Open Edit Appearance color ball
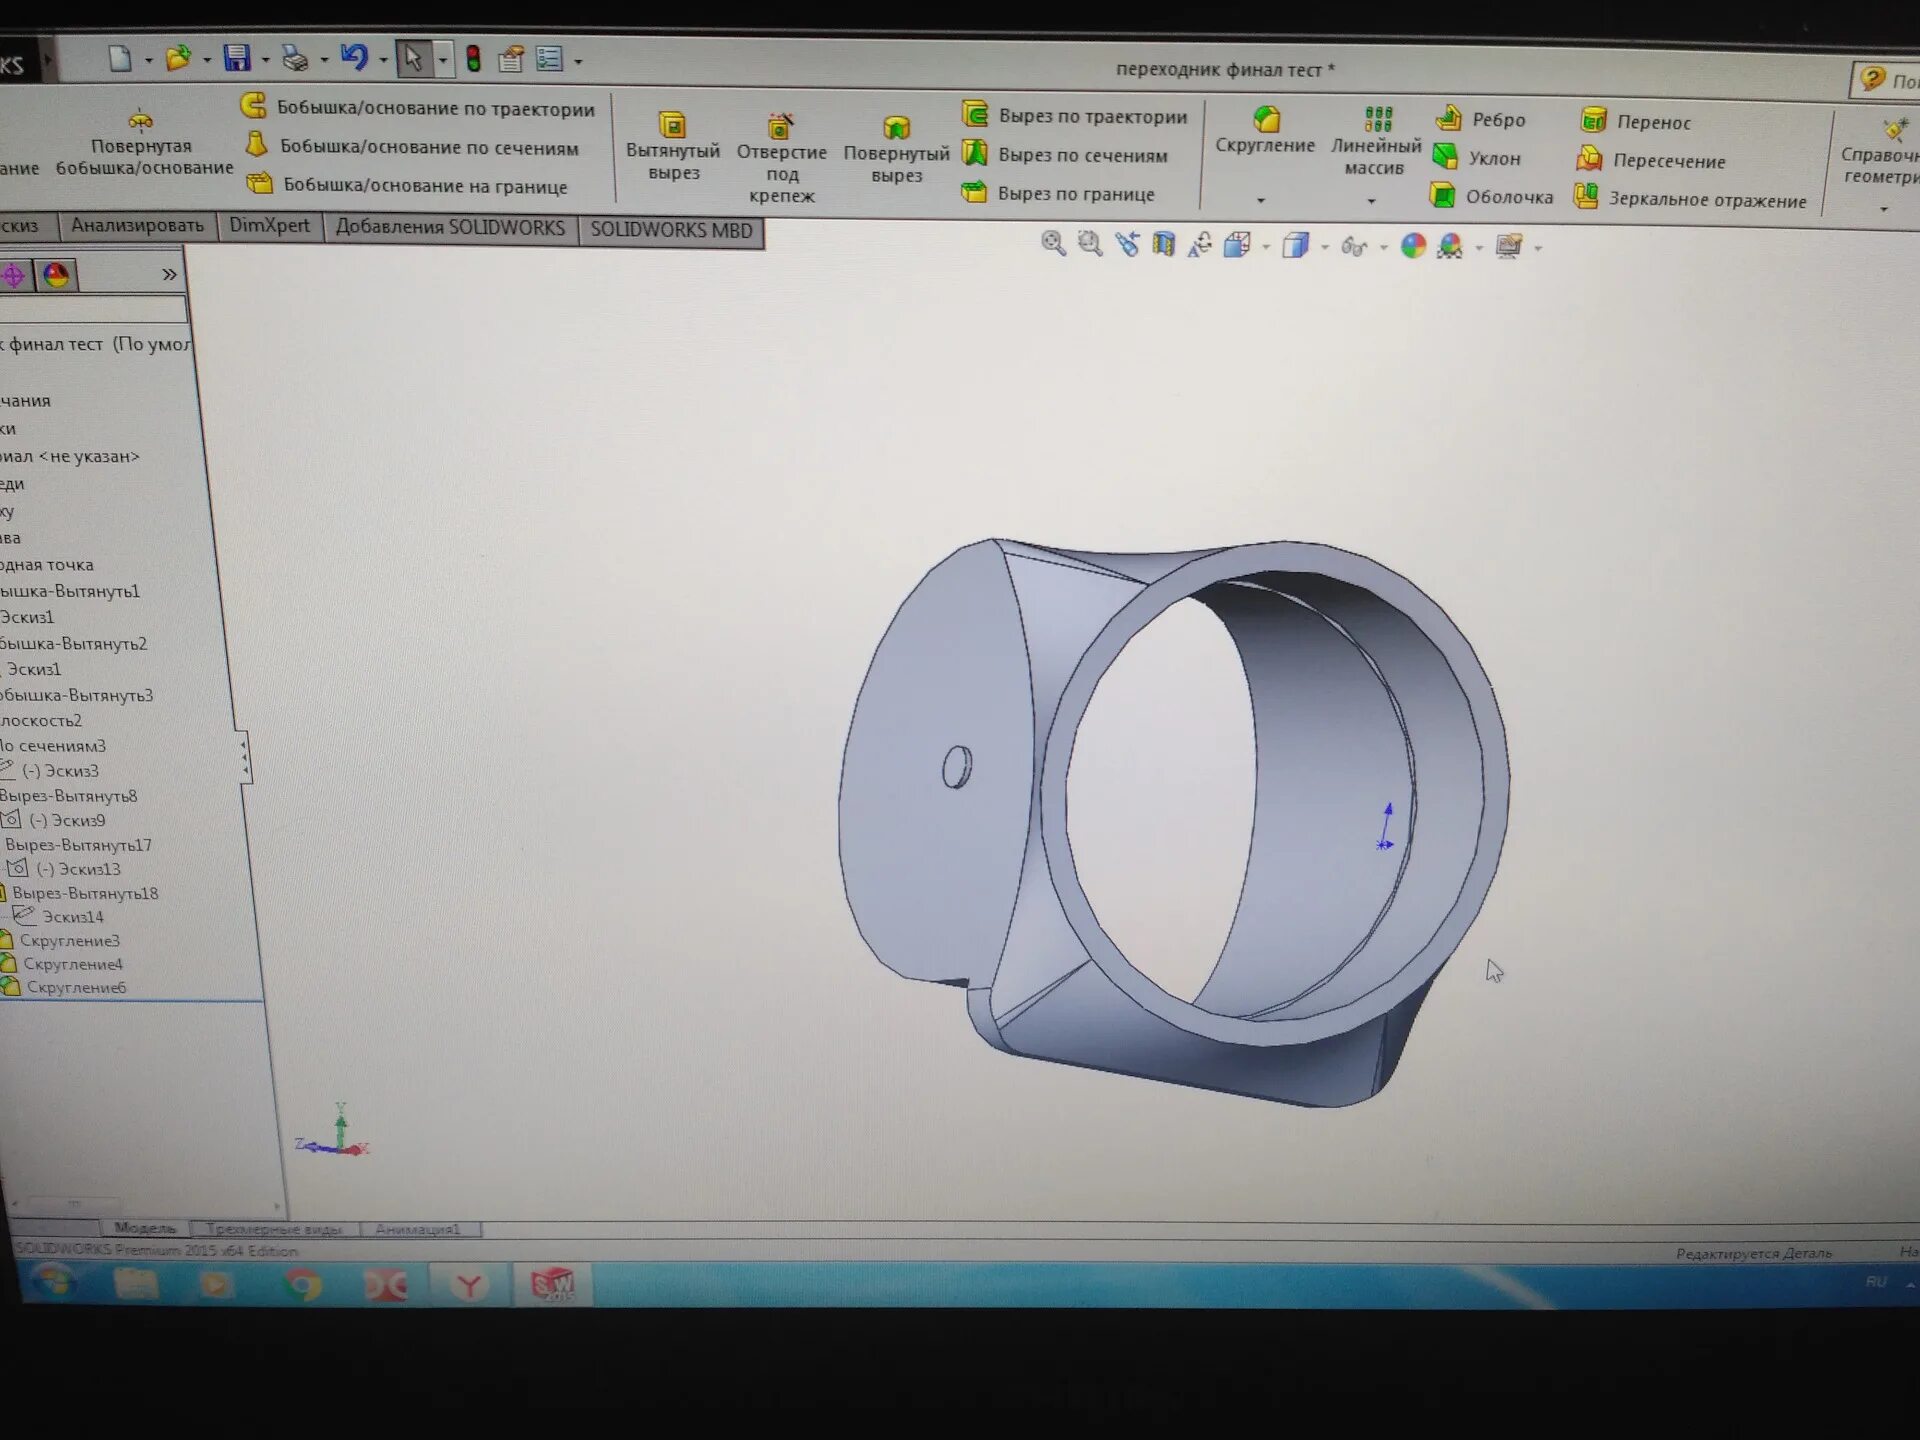The height and width of the screenshot is (1440, 1920). point(1412,246)
